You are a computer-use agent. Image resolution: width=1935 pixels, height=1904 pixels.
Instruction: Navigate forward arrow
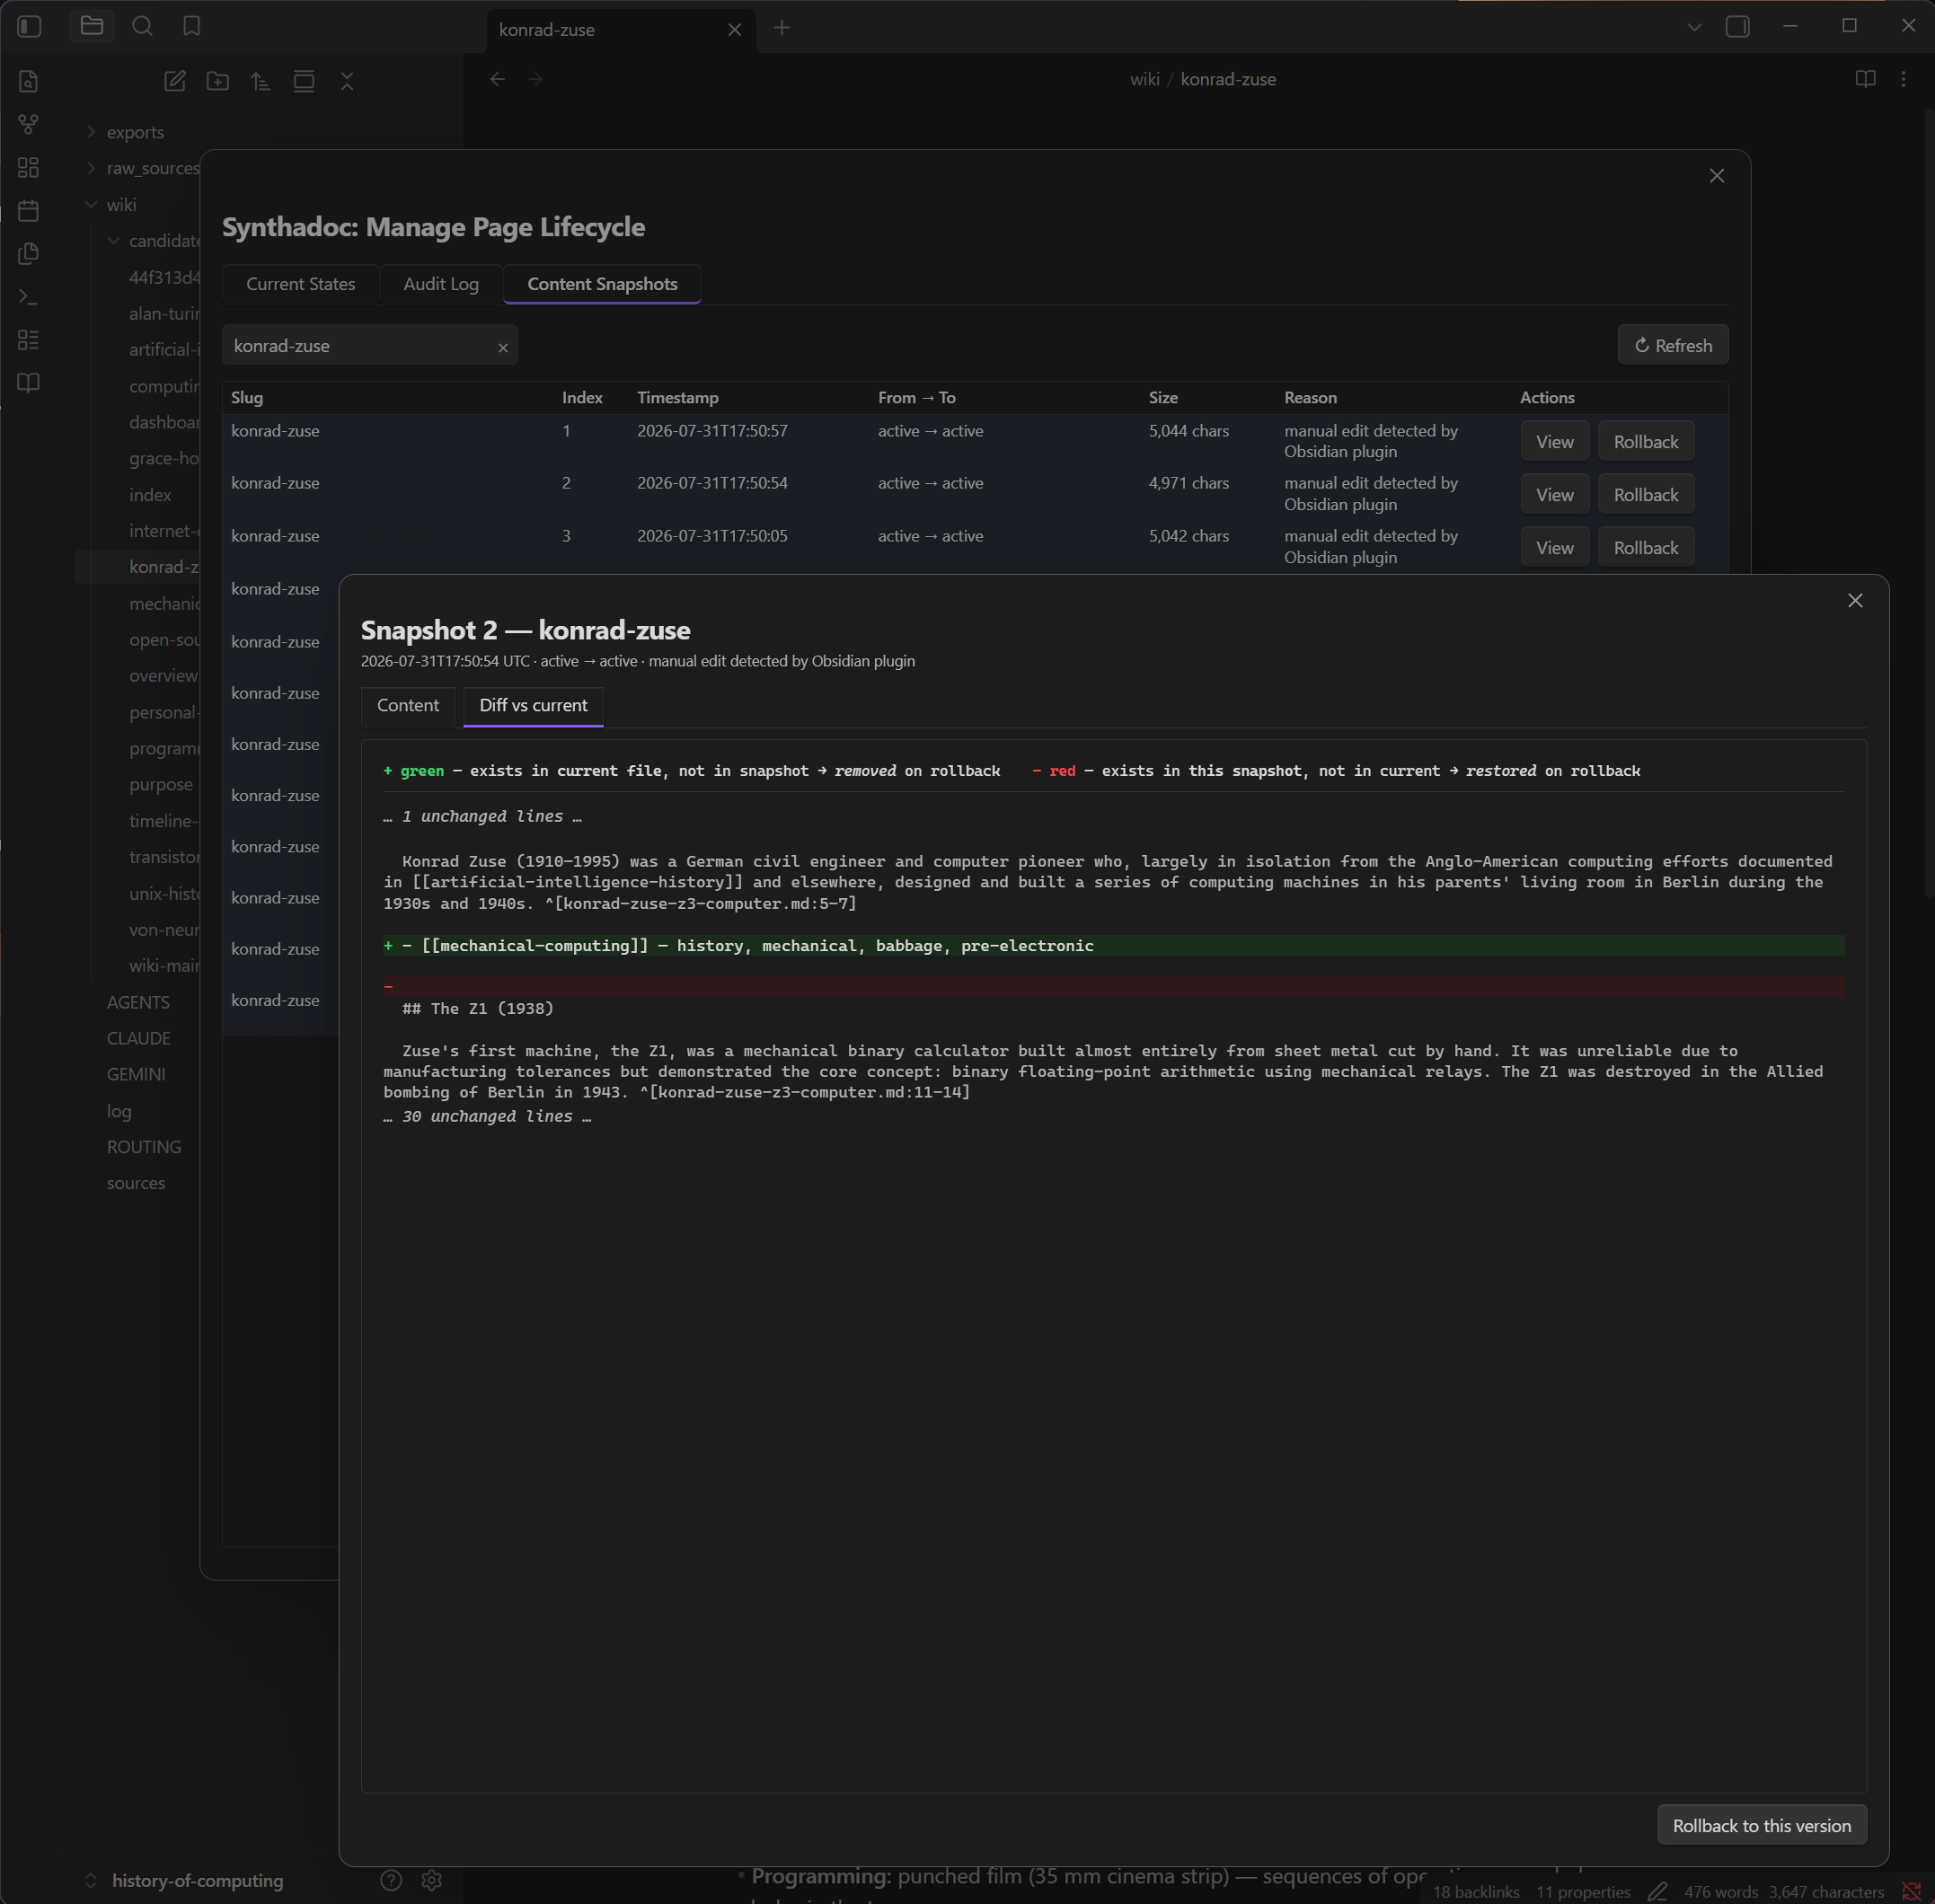pos(536,79)
